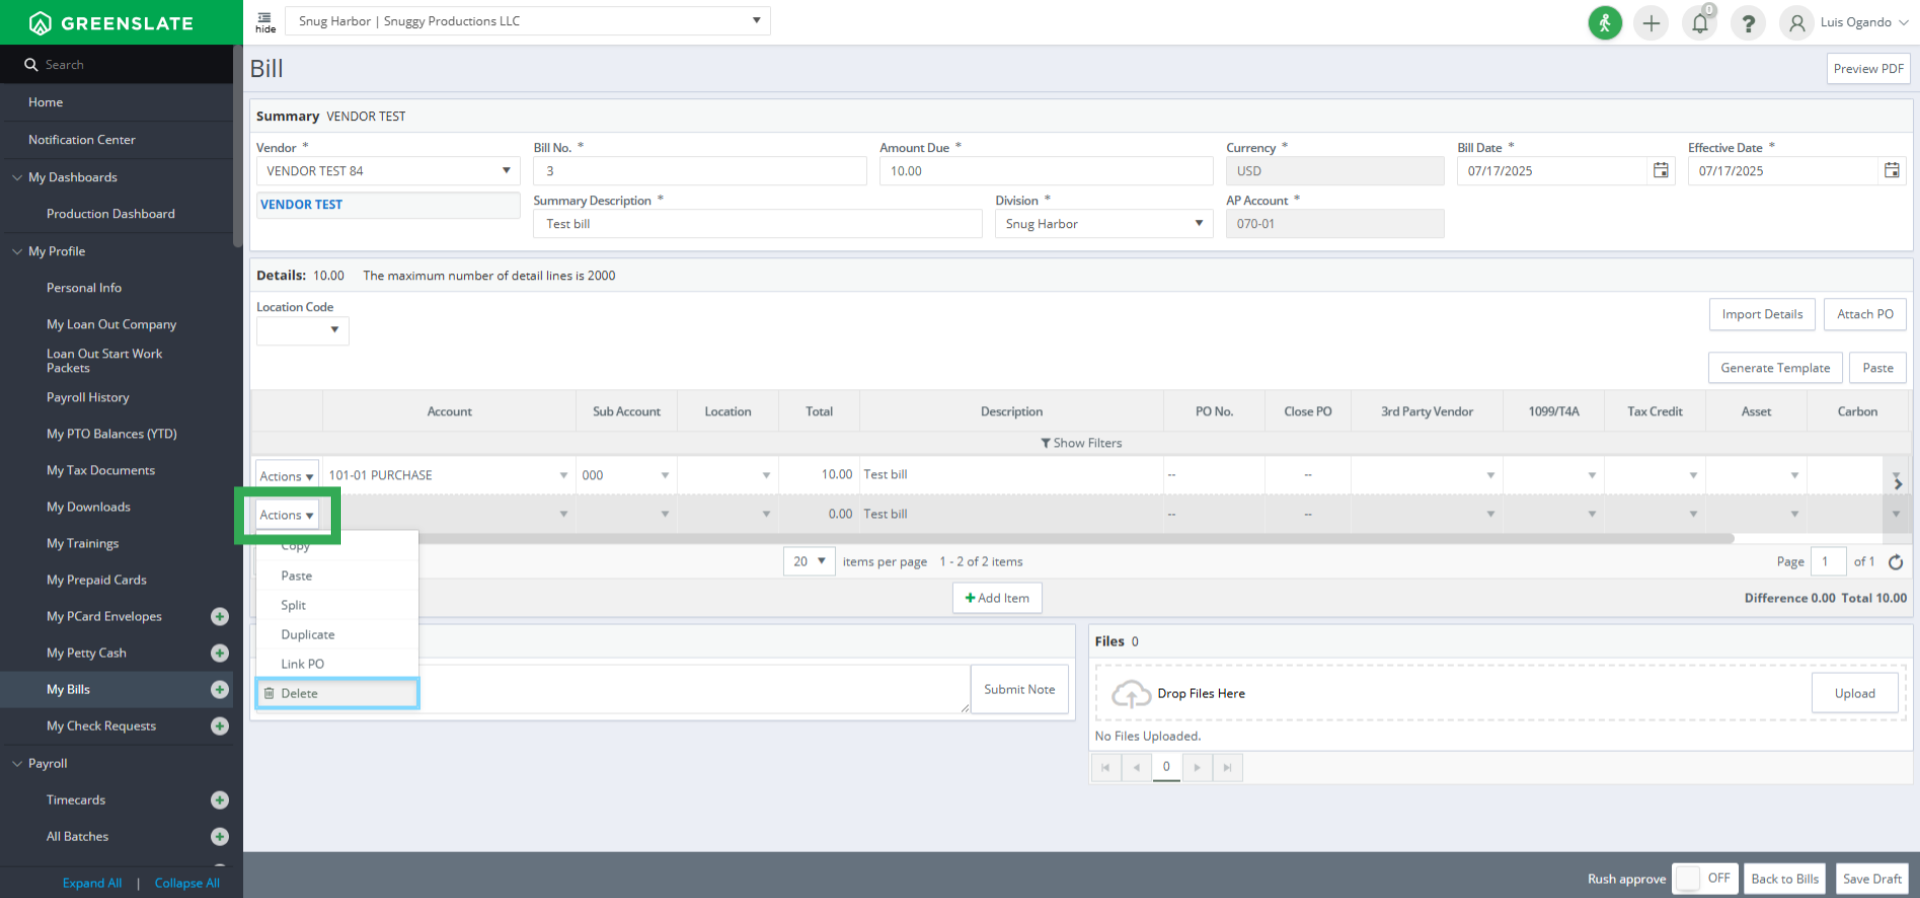Choose Duplicate in the Actions menu
Image resolution: width=1920 pixels, height=898 pixels.
coord(307,635)
